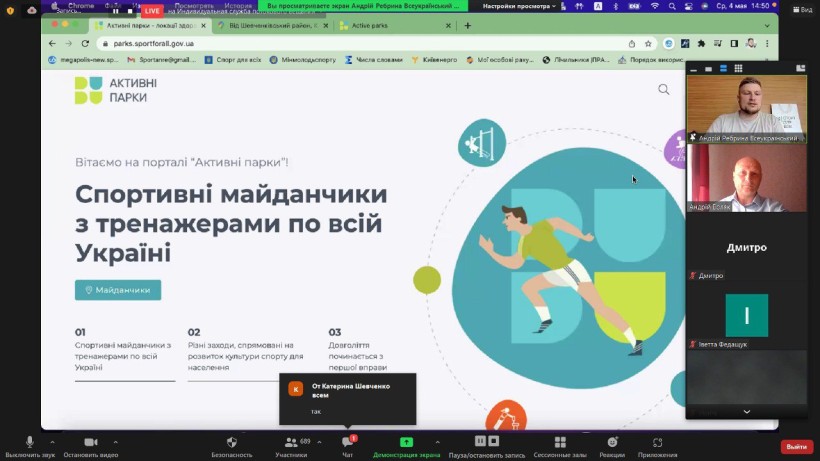Share this page from the address bar
Image resolution: width=820 pixels, height=461 pixels.
point(632,44)
